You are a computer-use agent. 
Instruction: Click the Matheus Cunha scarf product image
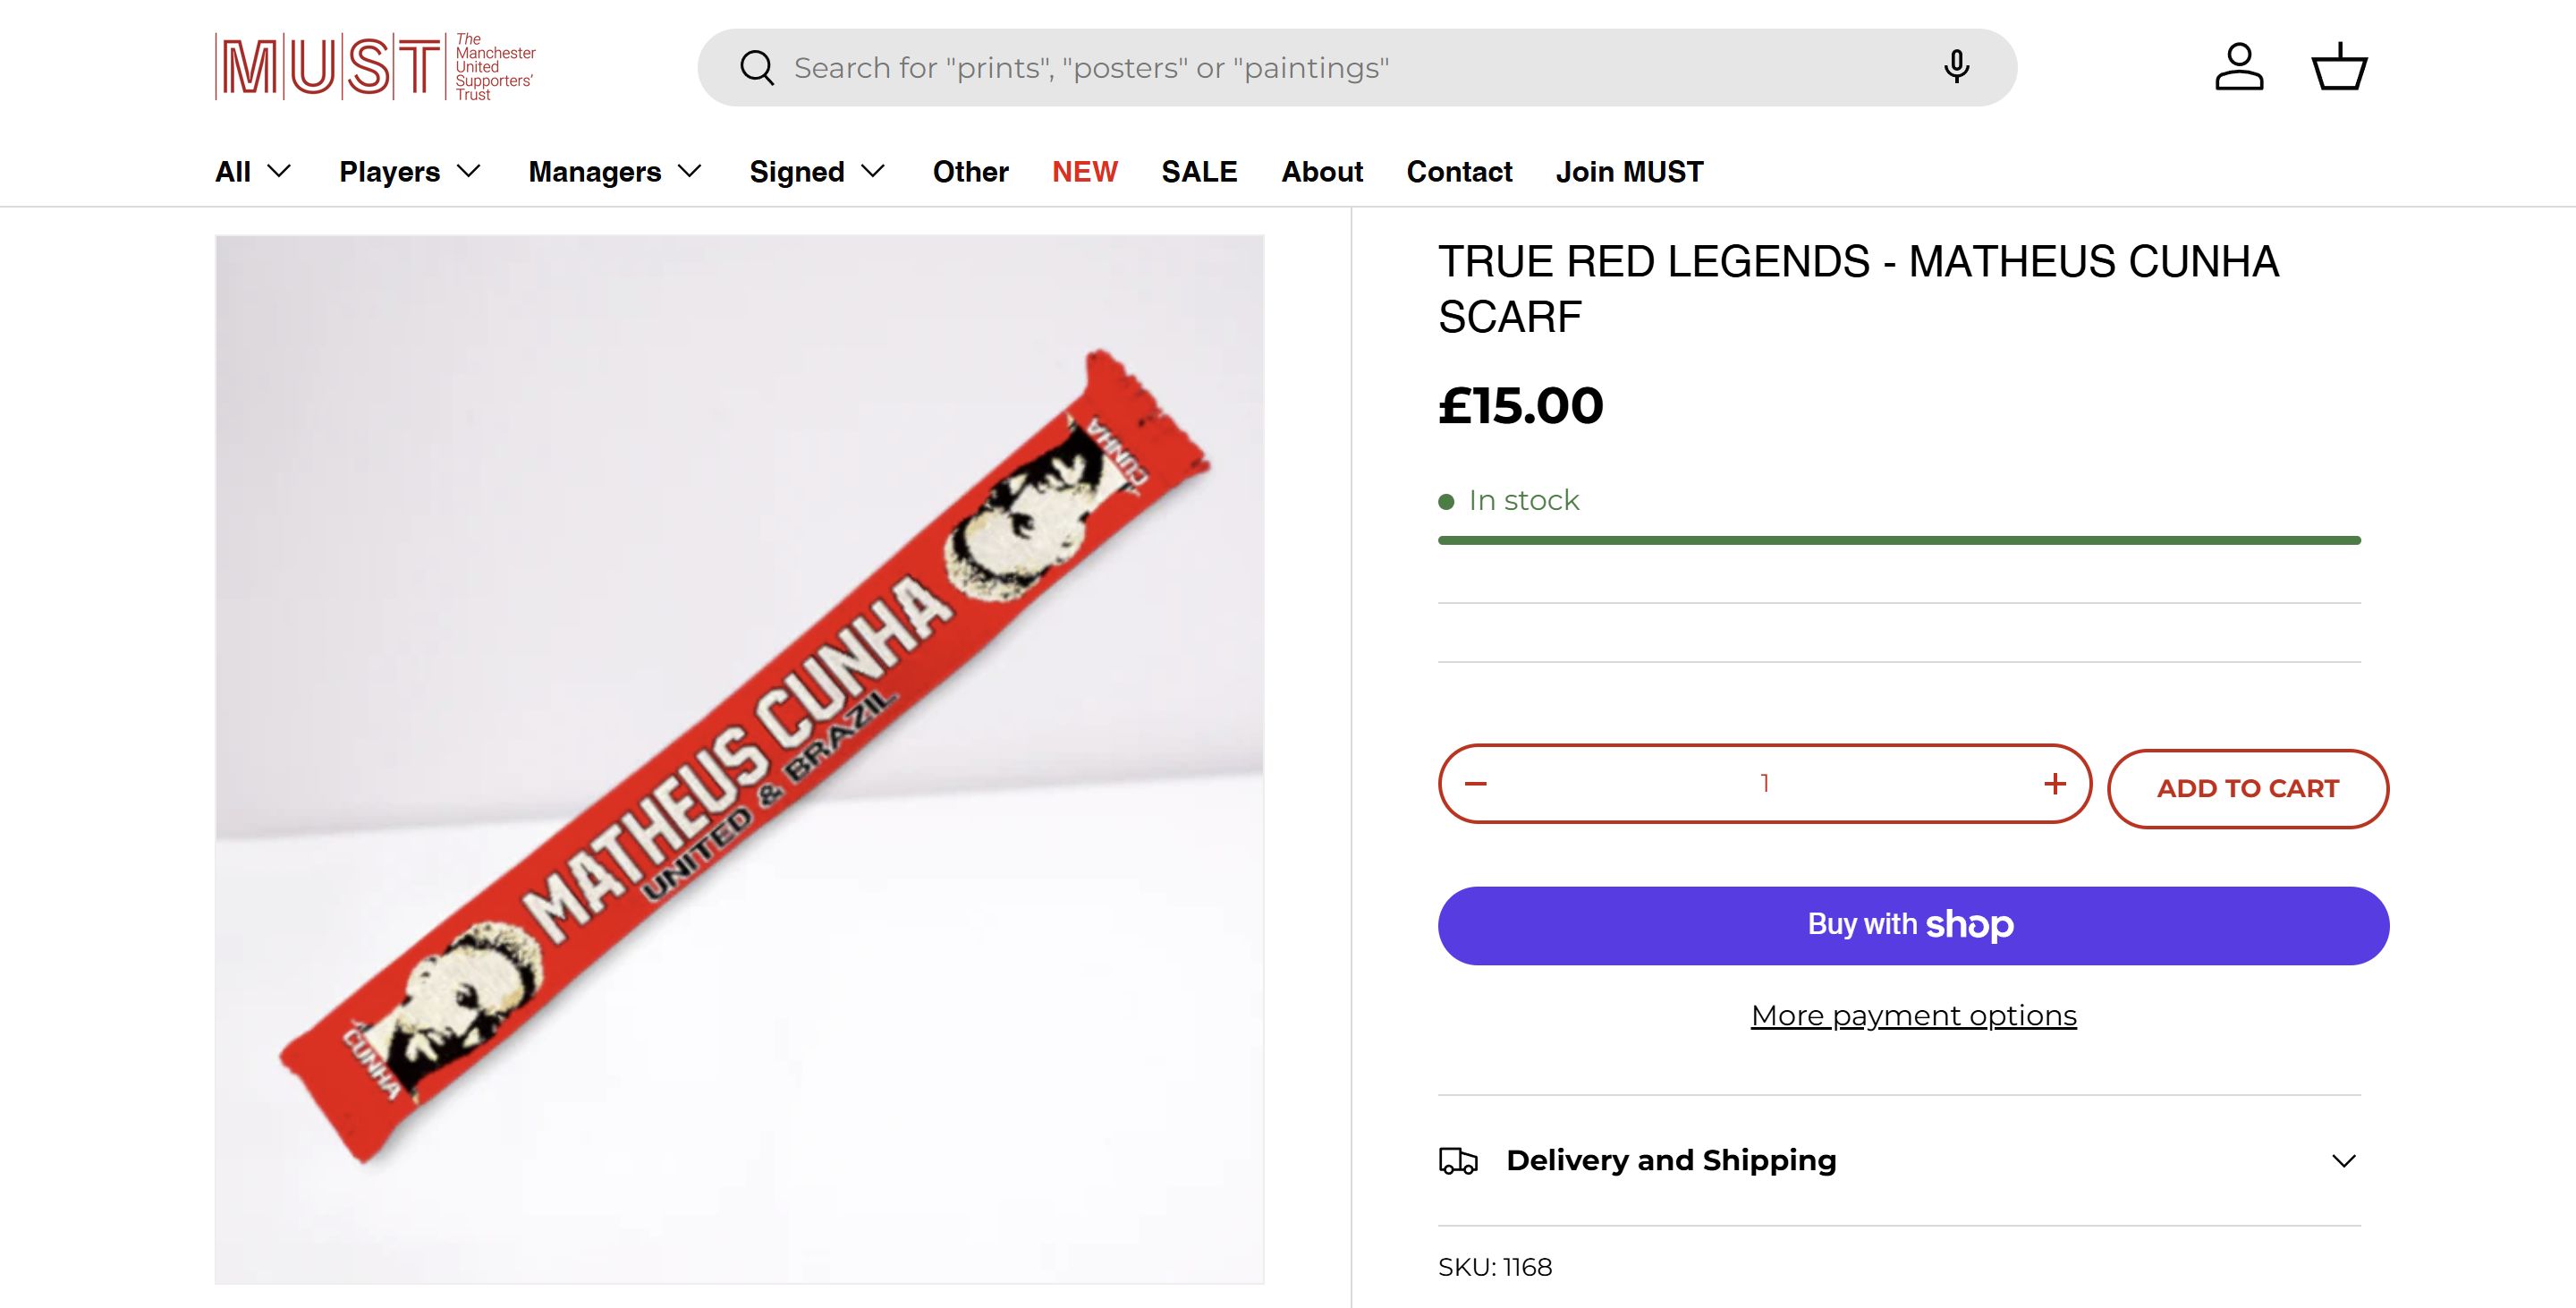tap(739, 759)
